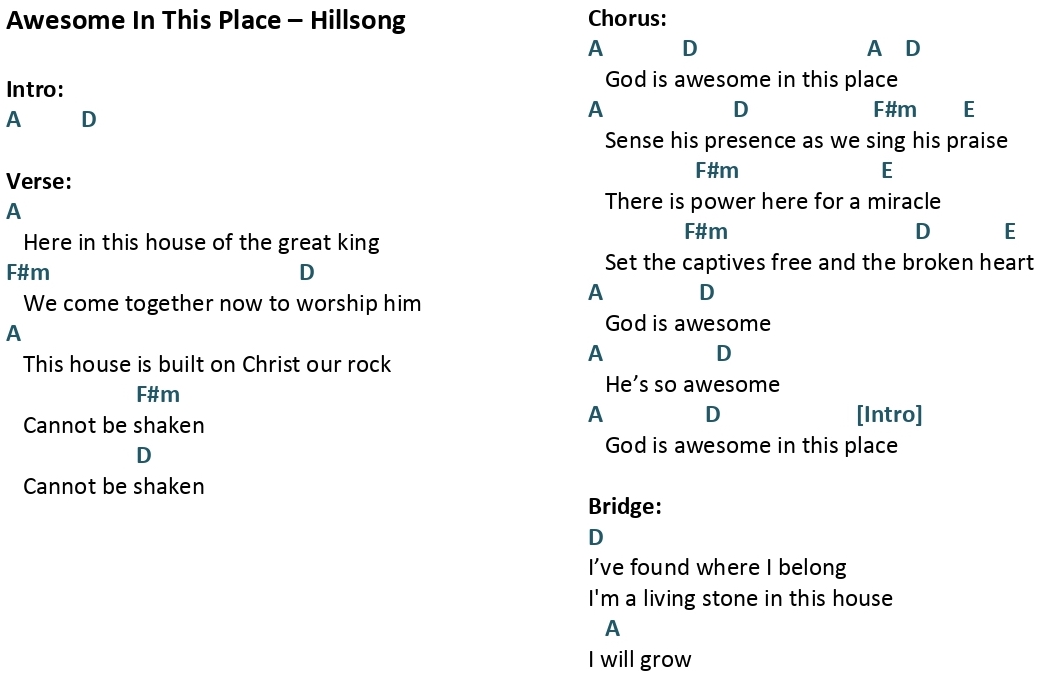Click lyric Here in this house of the great king
Image resolution: width=1058 pixels, height=697 pixels.
201,243
